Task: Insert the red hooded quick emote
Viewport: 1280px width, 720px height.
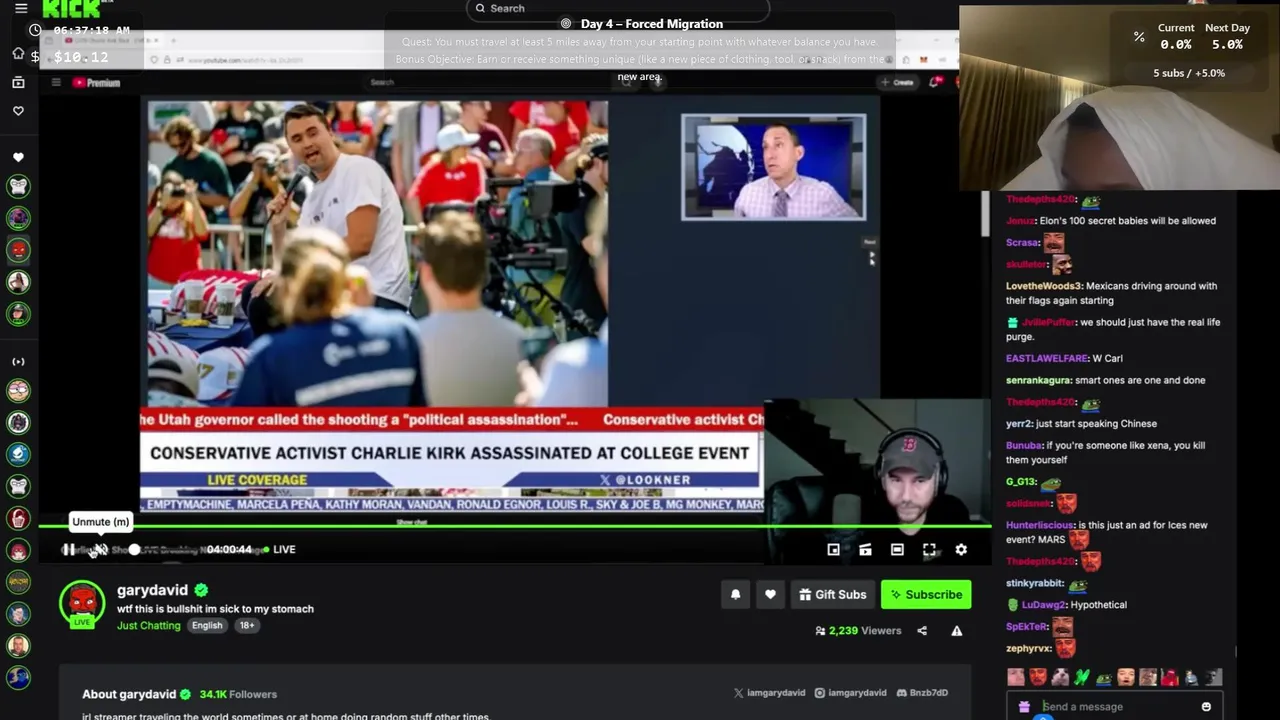Action: (x=1170, y=677)
